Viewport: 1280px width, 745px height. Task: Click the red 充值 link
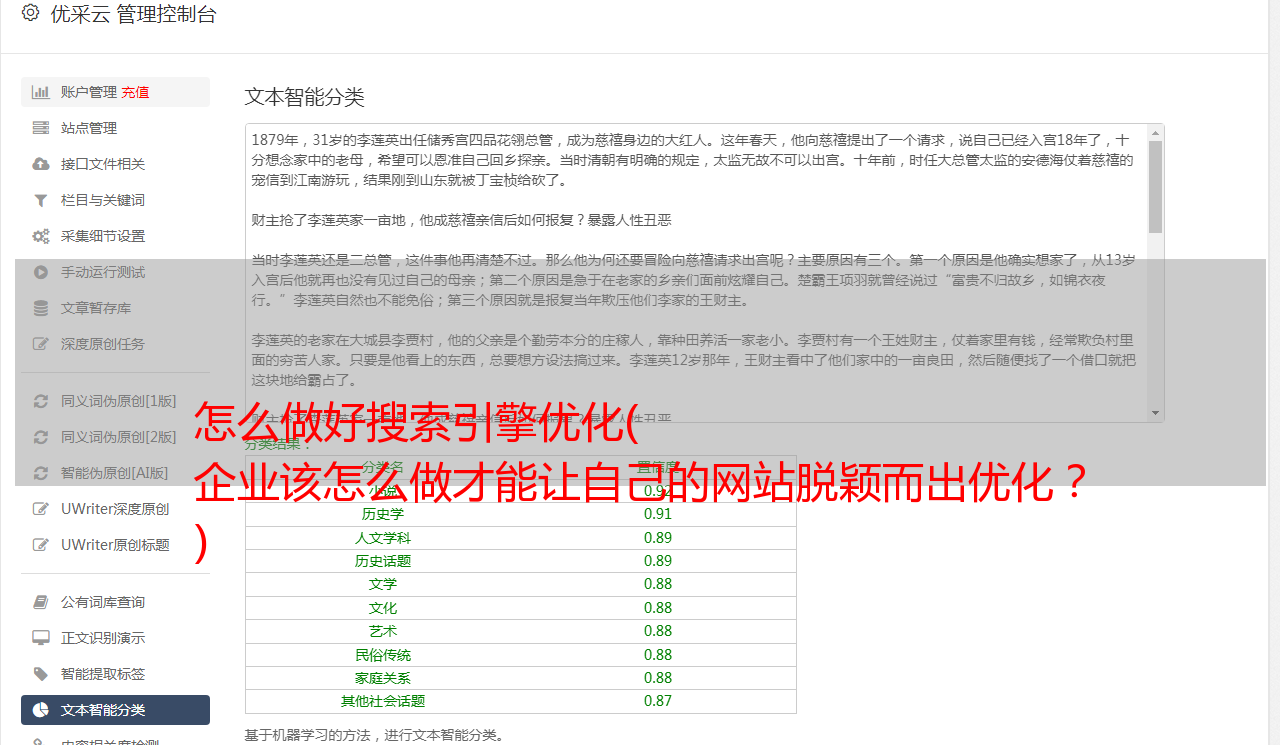[135, 92]
